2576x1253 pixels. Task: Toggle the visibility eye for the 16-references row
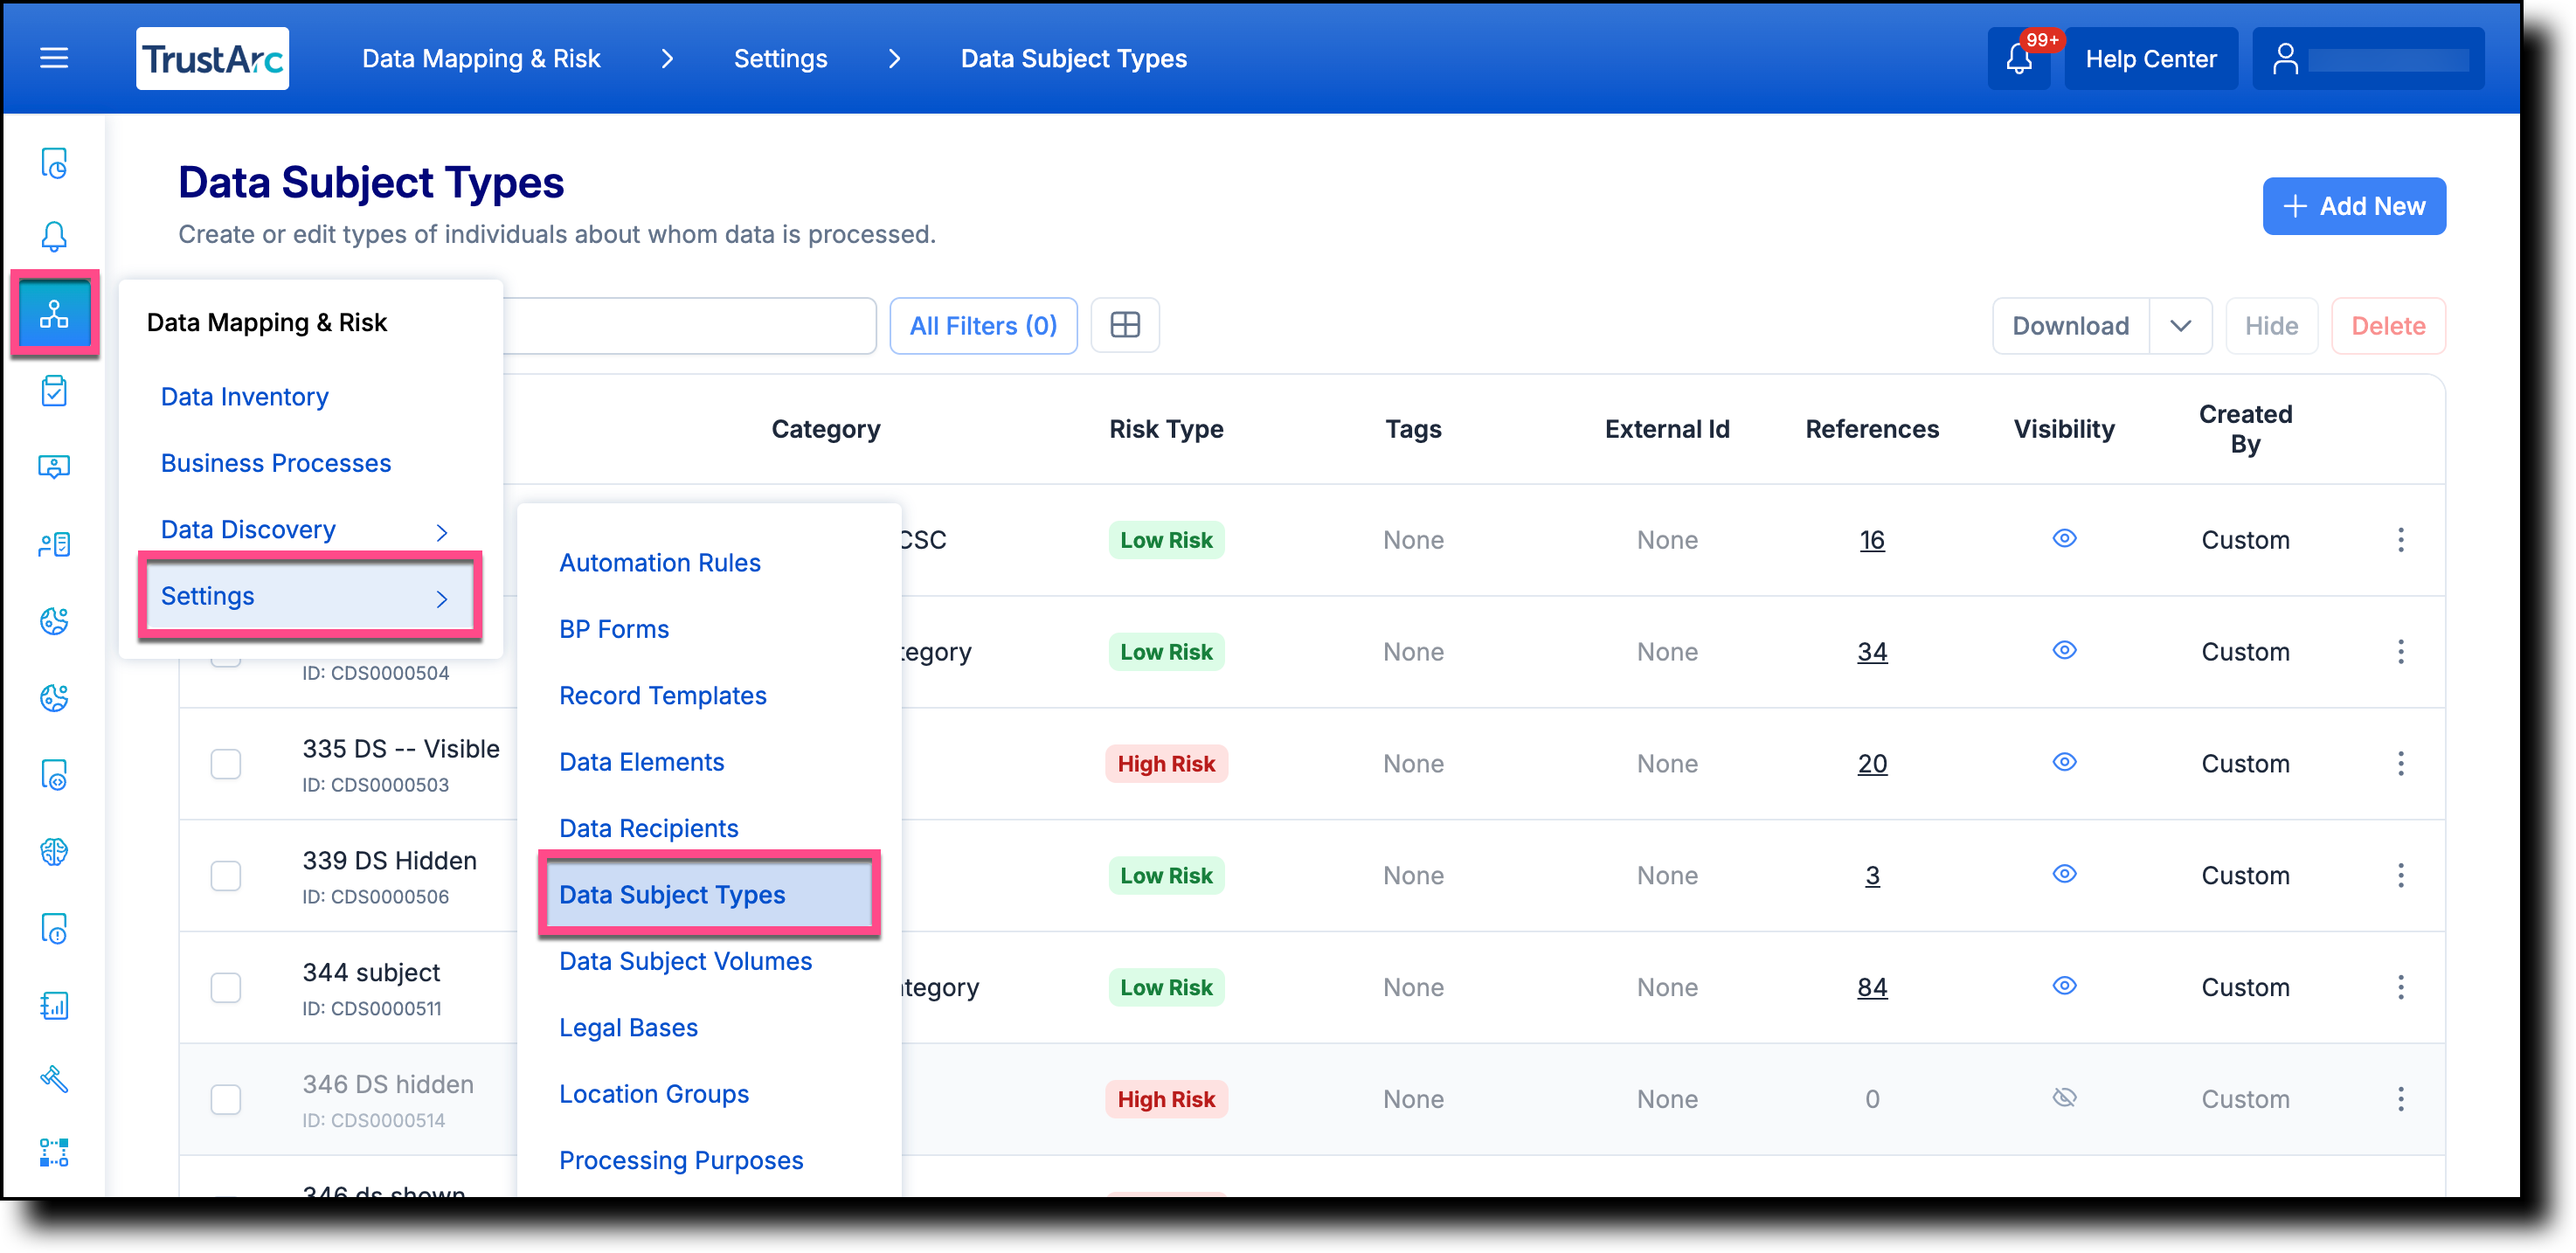[2065, 538]
